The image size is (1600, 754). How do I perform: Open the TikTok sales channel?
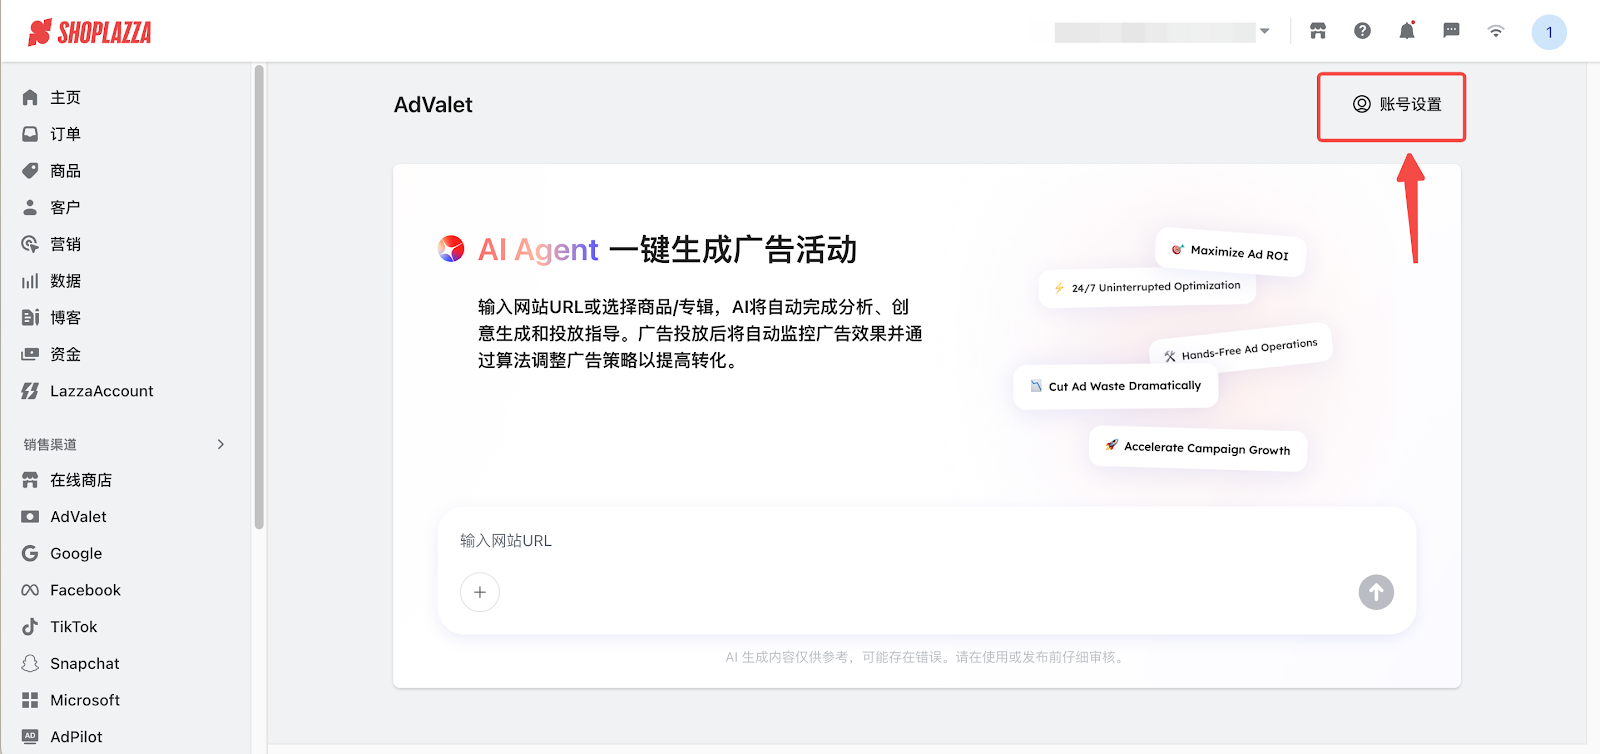tap(73, 627)
